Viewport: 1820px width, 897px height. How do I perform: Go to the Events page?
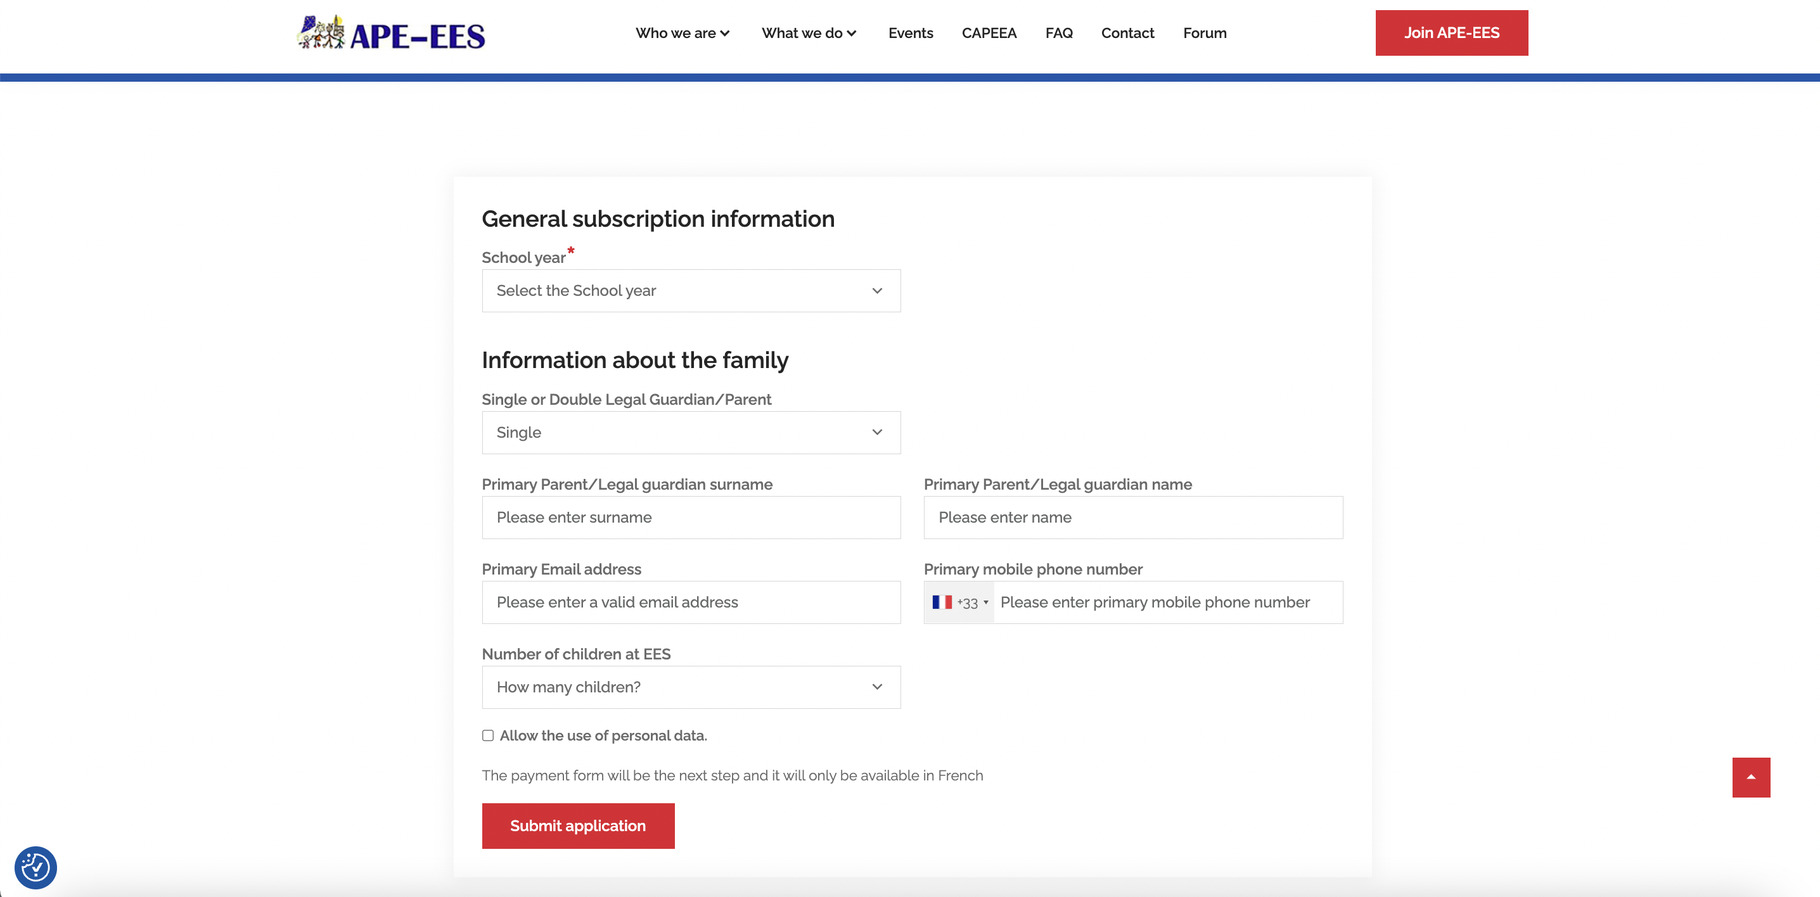(x=911, y=33)
